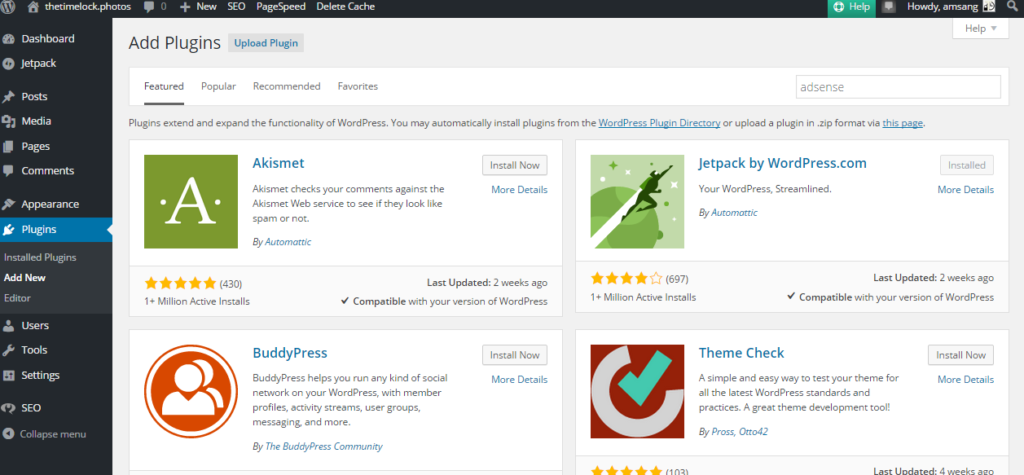
Task: Switch to the Popular tab
Action: [218, 86]
